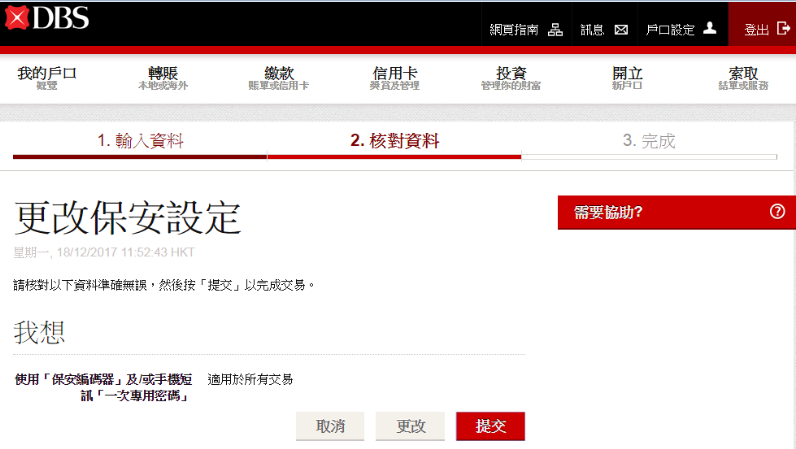Open the sitemap icon next to 網頁指南
796x449 pixels.
click(x=555, y=29)
